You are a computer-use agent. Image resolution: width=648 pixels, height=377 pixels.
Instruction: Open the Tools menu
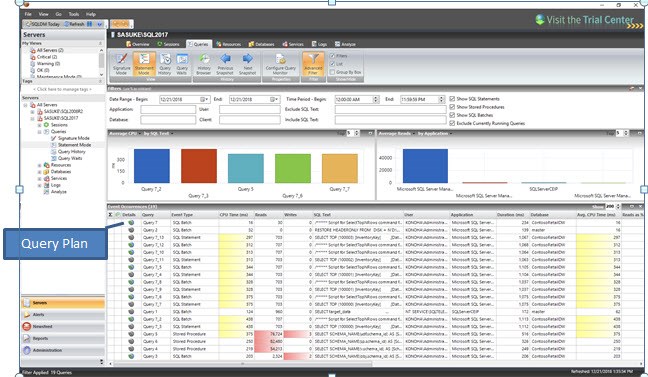pyautogui.click(x=74, y=14)
